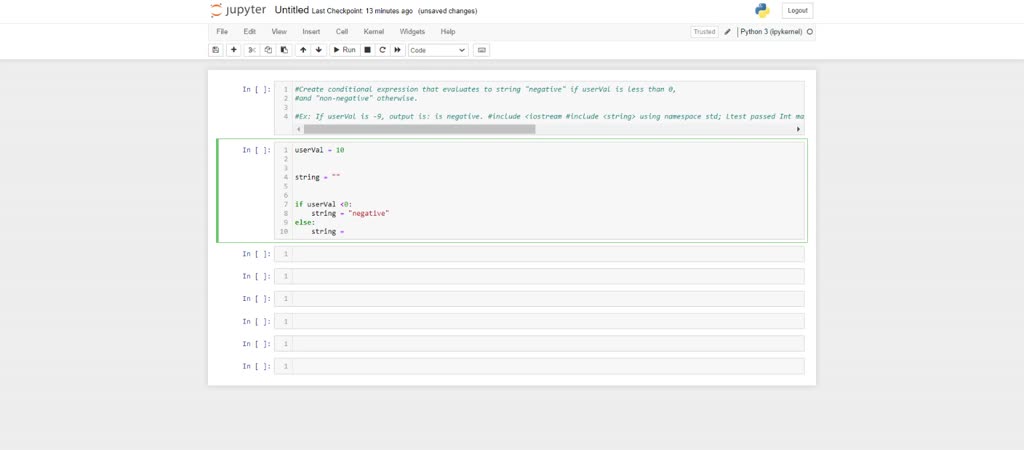Insert a new cell below with plus icon
Screen dimensions: 1024x450
pyautogui.click(x=234, y=50)
